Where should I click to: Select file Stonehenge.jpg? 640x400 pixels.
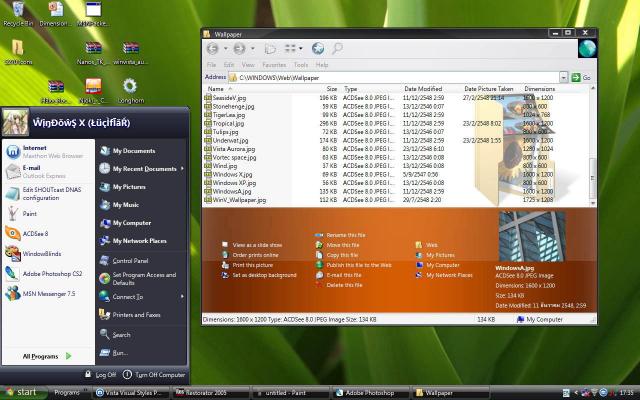[x=233, y=107]
